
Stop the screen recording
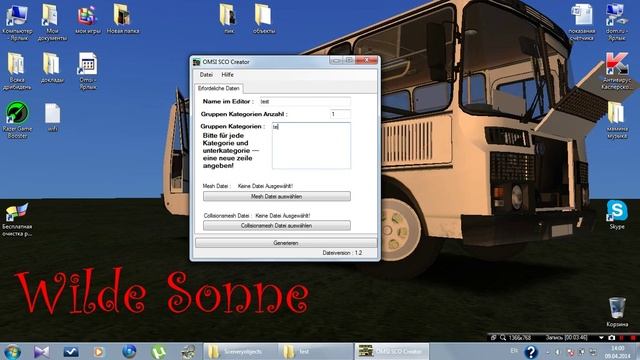pos(633,338)
